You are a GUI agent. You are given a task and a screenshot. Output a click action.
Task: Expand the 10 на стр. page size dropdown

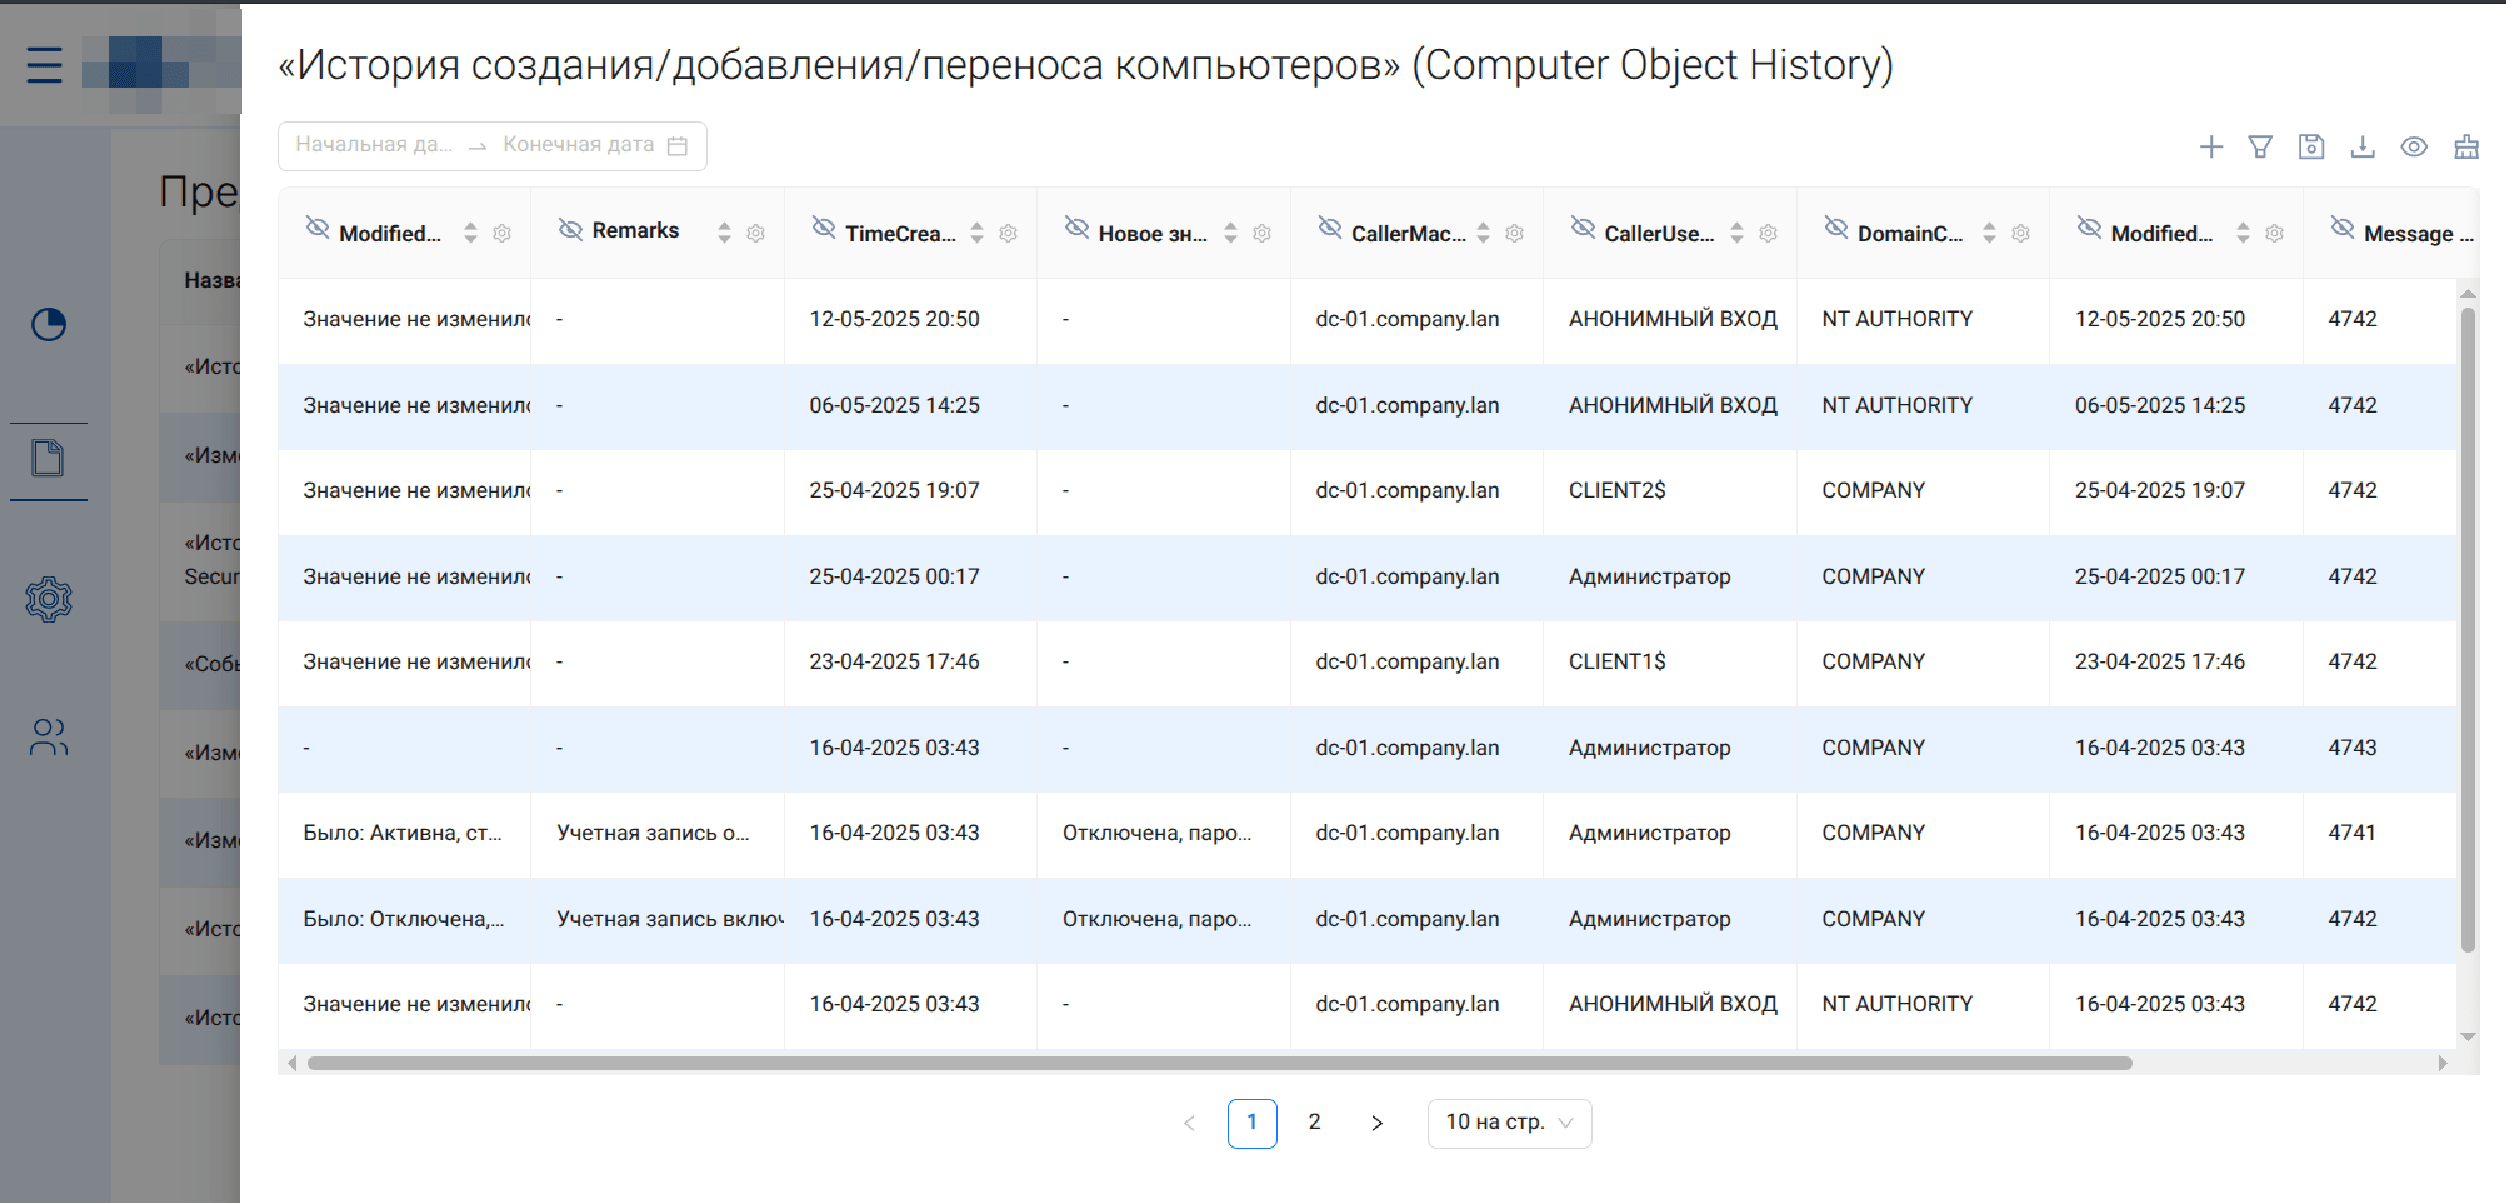(x=1509, y=1122)
